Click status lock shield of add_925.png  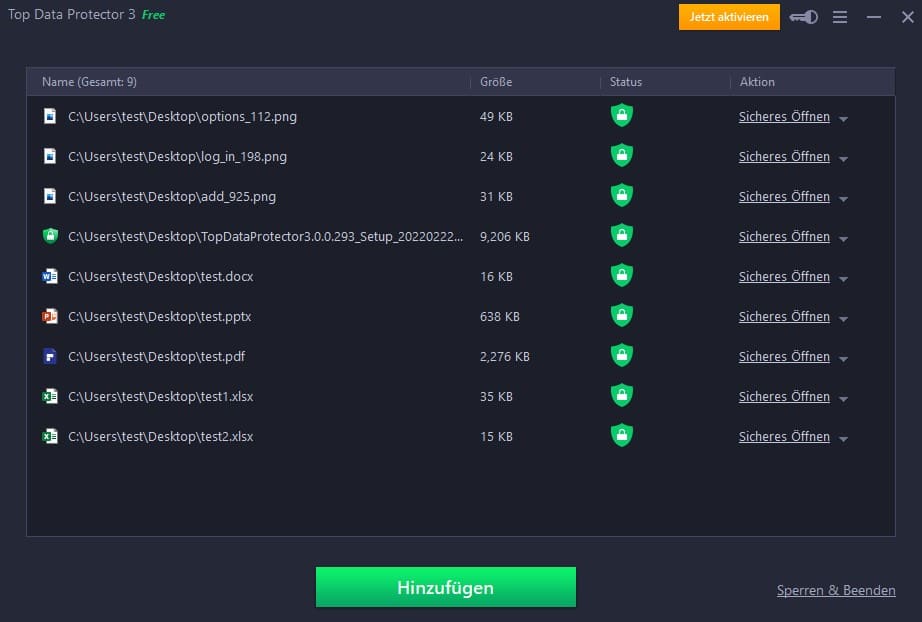(x=622, y=195)
